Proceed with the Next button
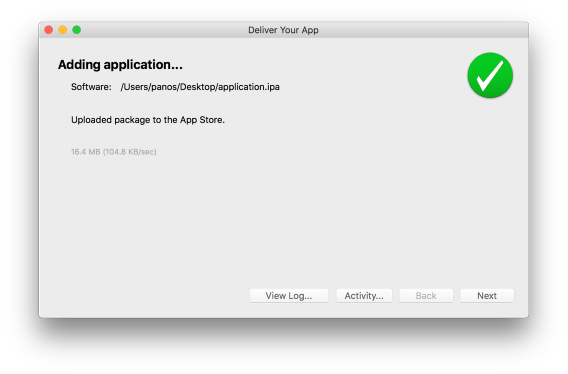568x374 pixels. click(487, 296)
